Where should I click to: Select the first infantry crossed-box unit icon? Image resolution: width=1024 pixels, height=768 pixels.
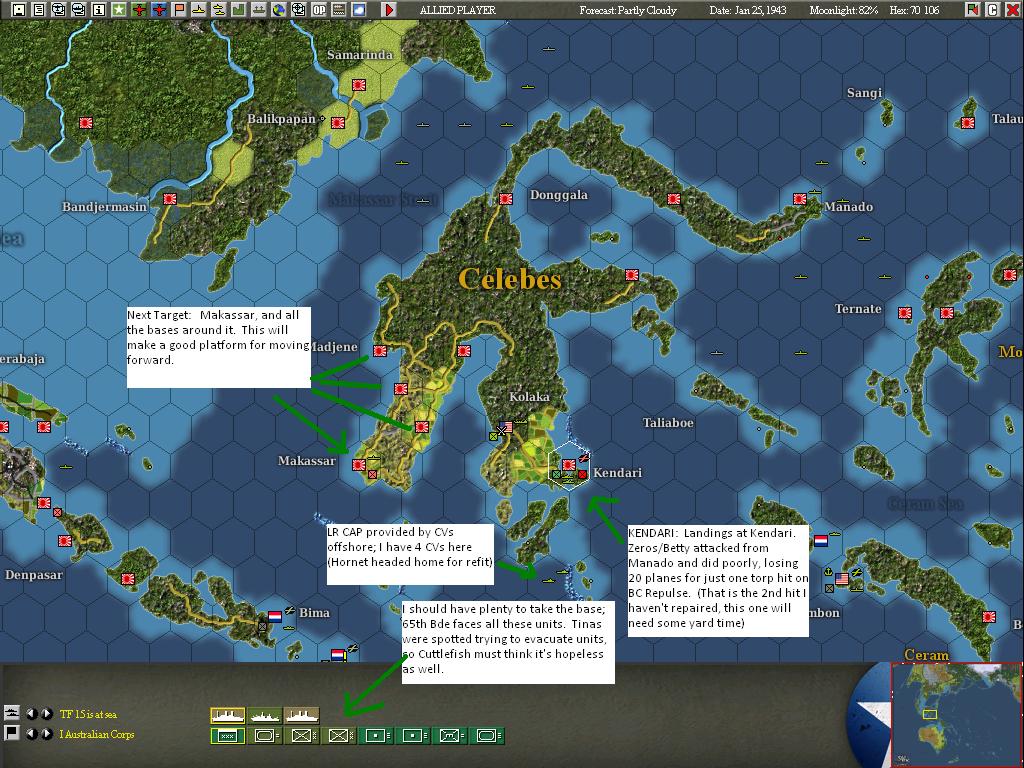302,736
